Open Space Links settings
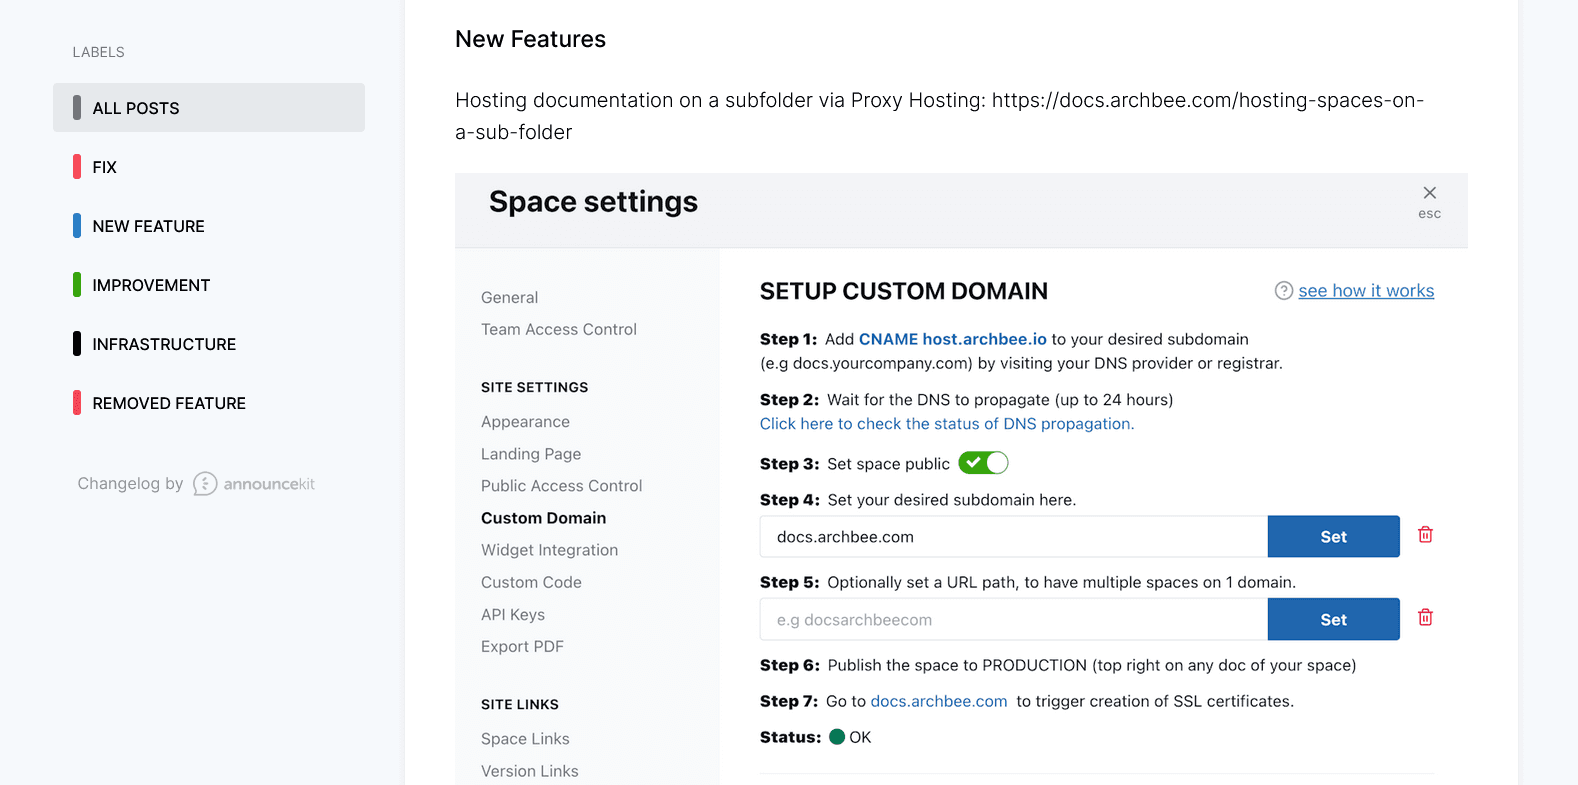The width and height of the screenshot is (1578, 785). click(x=525, y=739)
